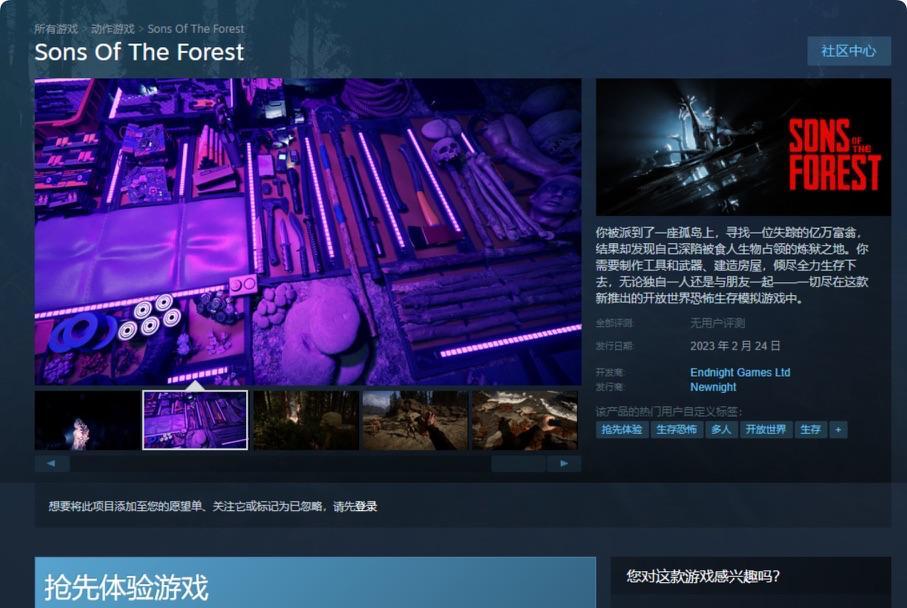Select the 多人 tag
This screenshot has width=907, height=608.
coord(721,430)
